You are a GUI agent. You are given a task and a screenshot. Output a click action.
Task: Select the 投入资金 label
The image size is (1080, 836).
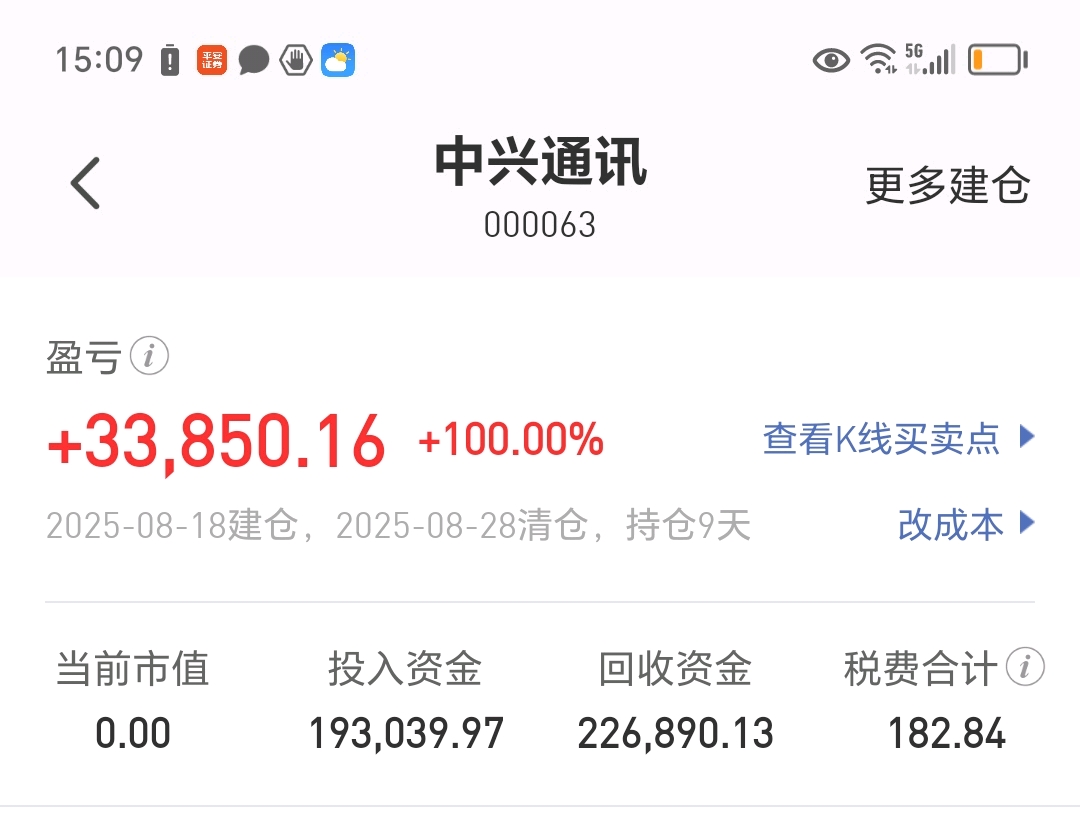click(x=405, y=668)
